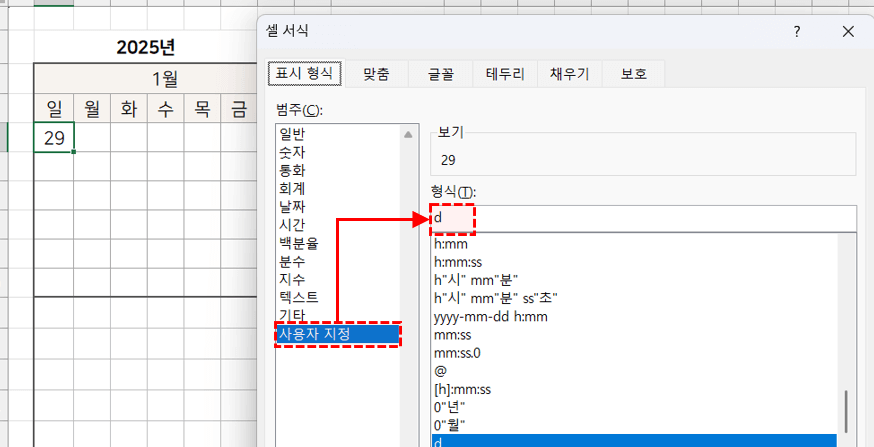Switch to the 채우기 tab

(570, 74)
